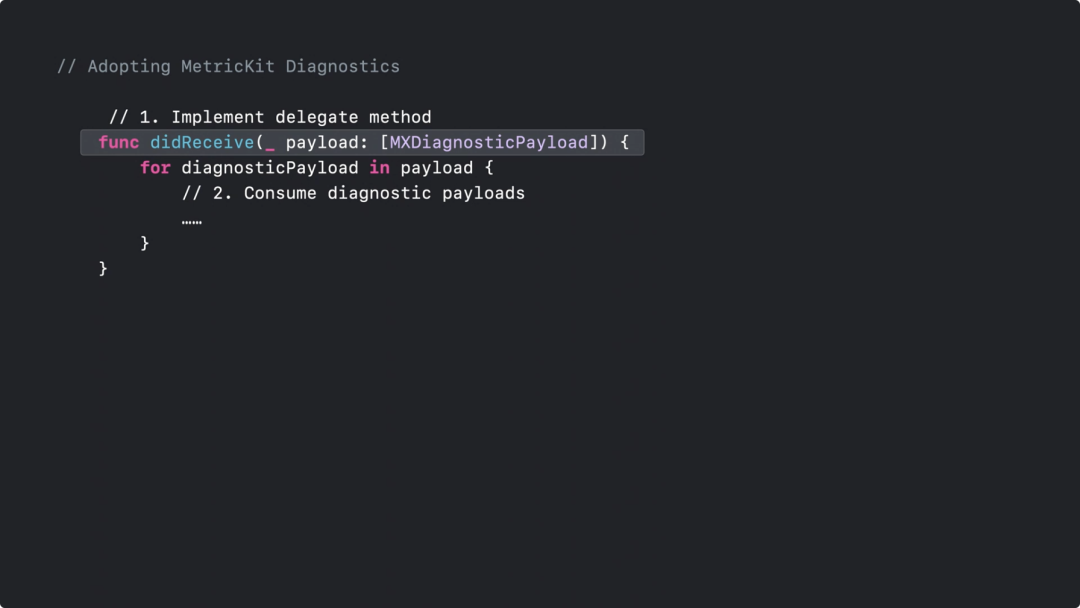The height and width of the screenshot is (608, 1080).
Task: Select the "diagnosticPayload" loop variable
Action: (x=270, y=168)
